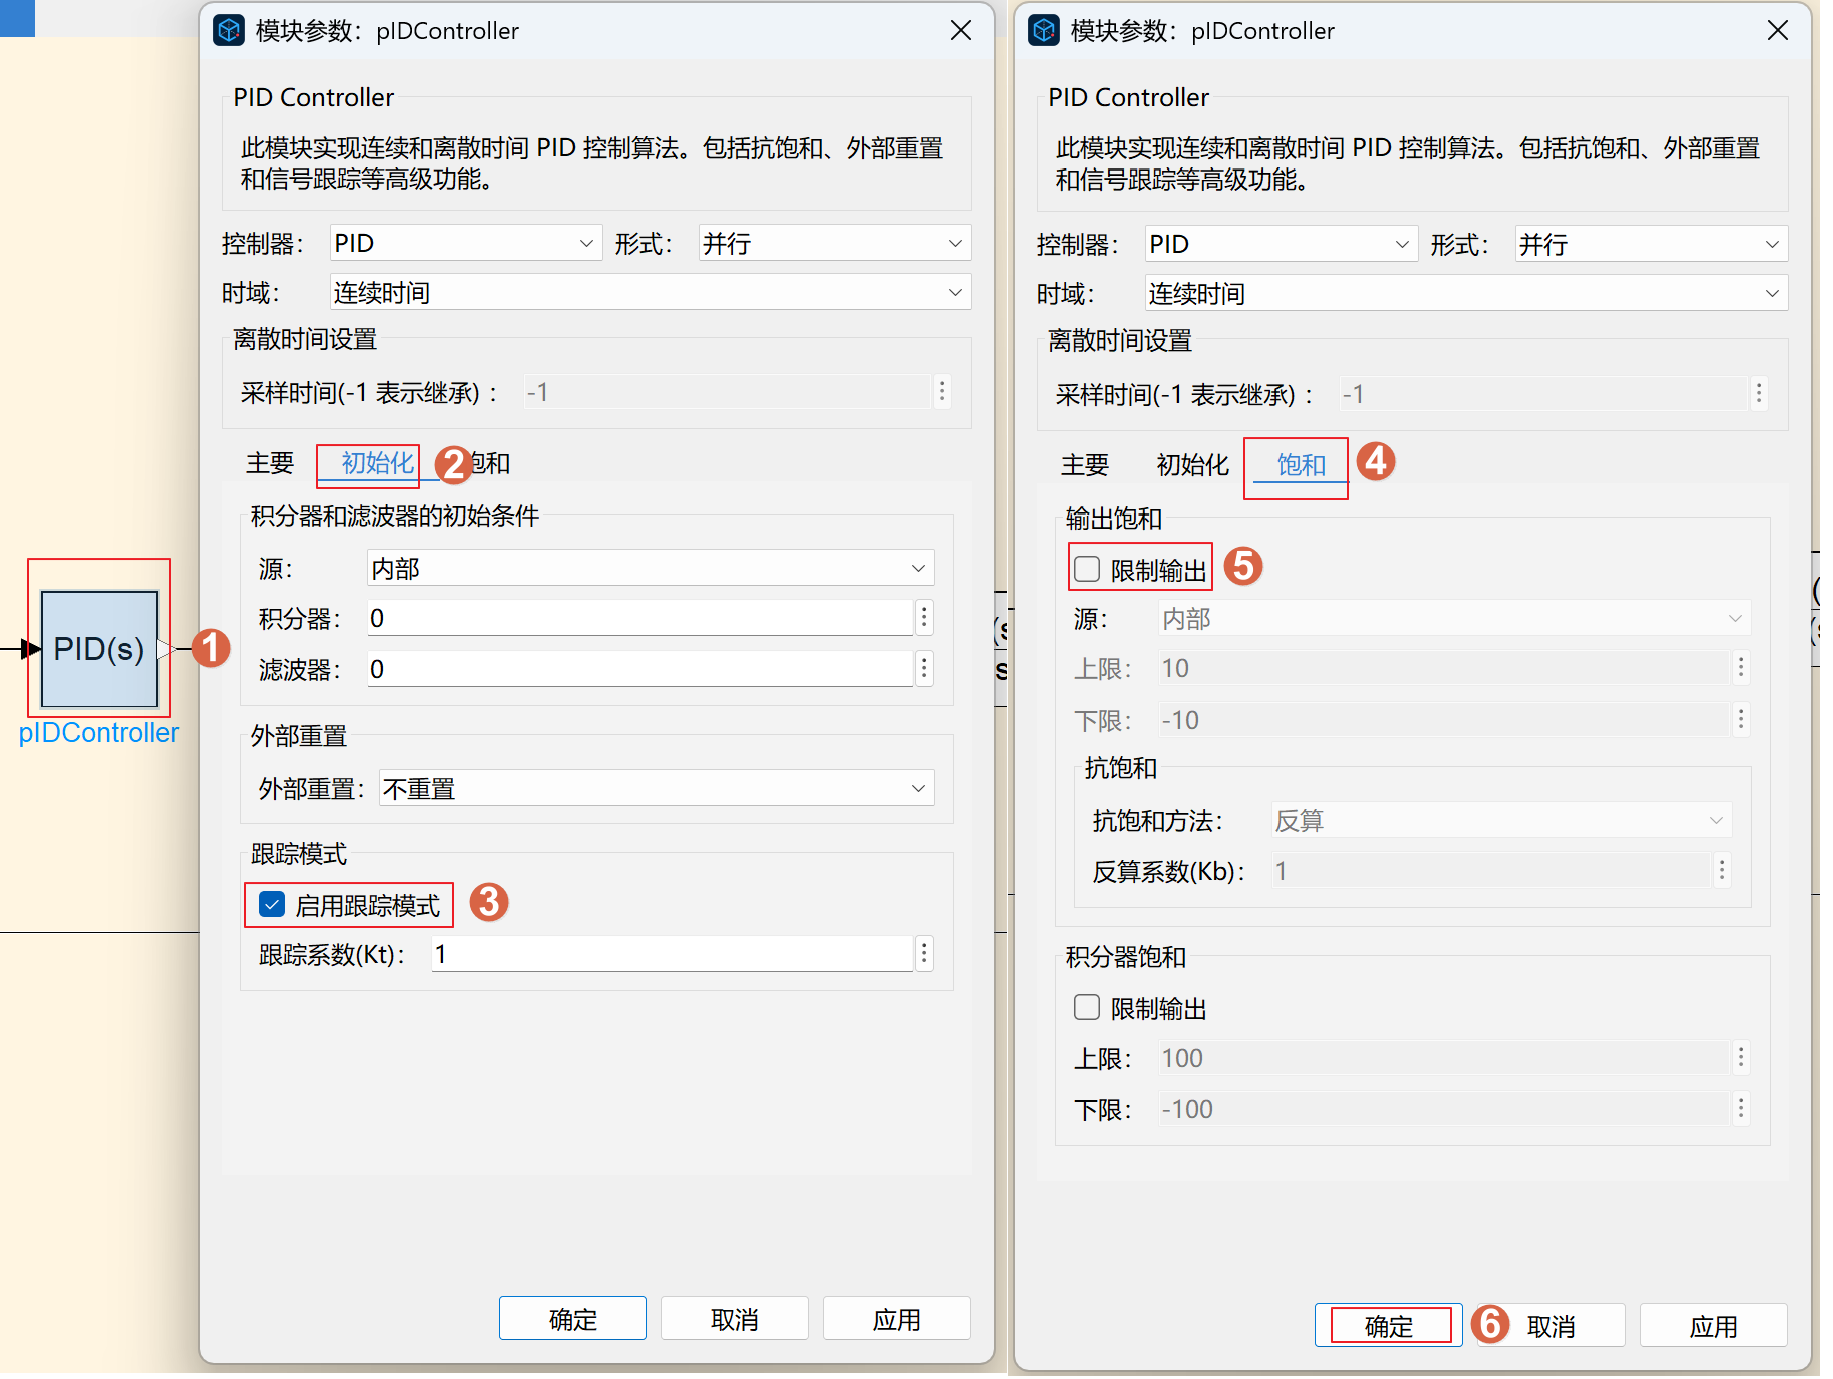Viewport: 1833px width, 1379px height.
Task: Switch to 饱和 tab in right dialog
Action: click(x=1300, y=465)
